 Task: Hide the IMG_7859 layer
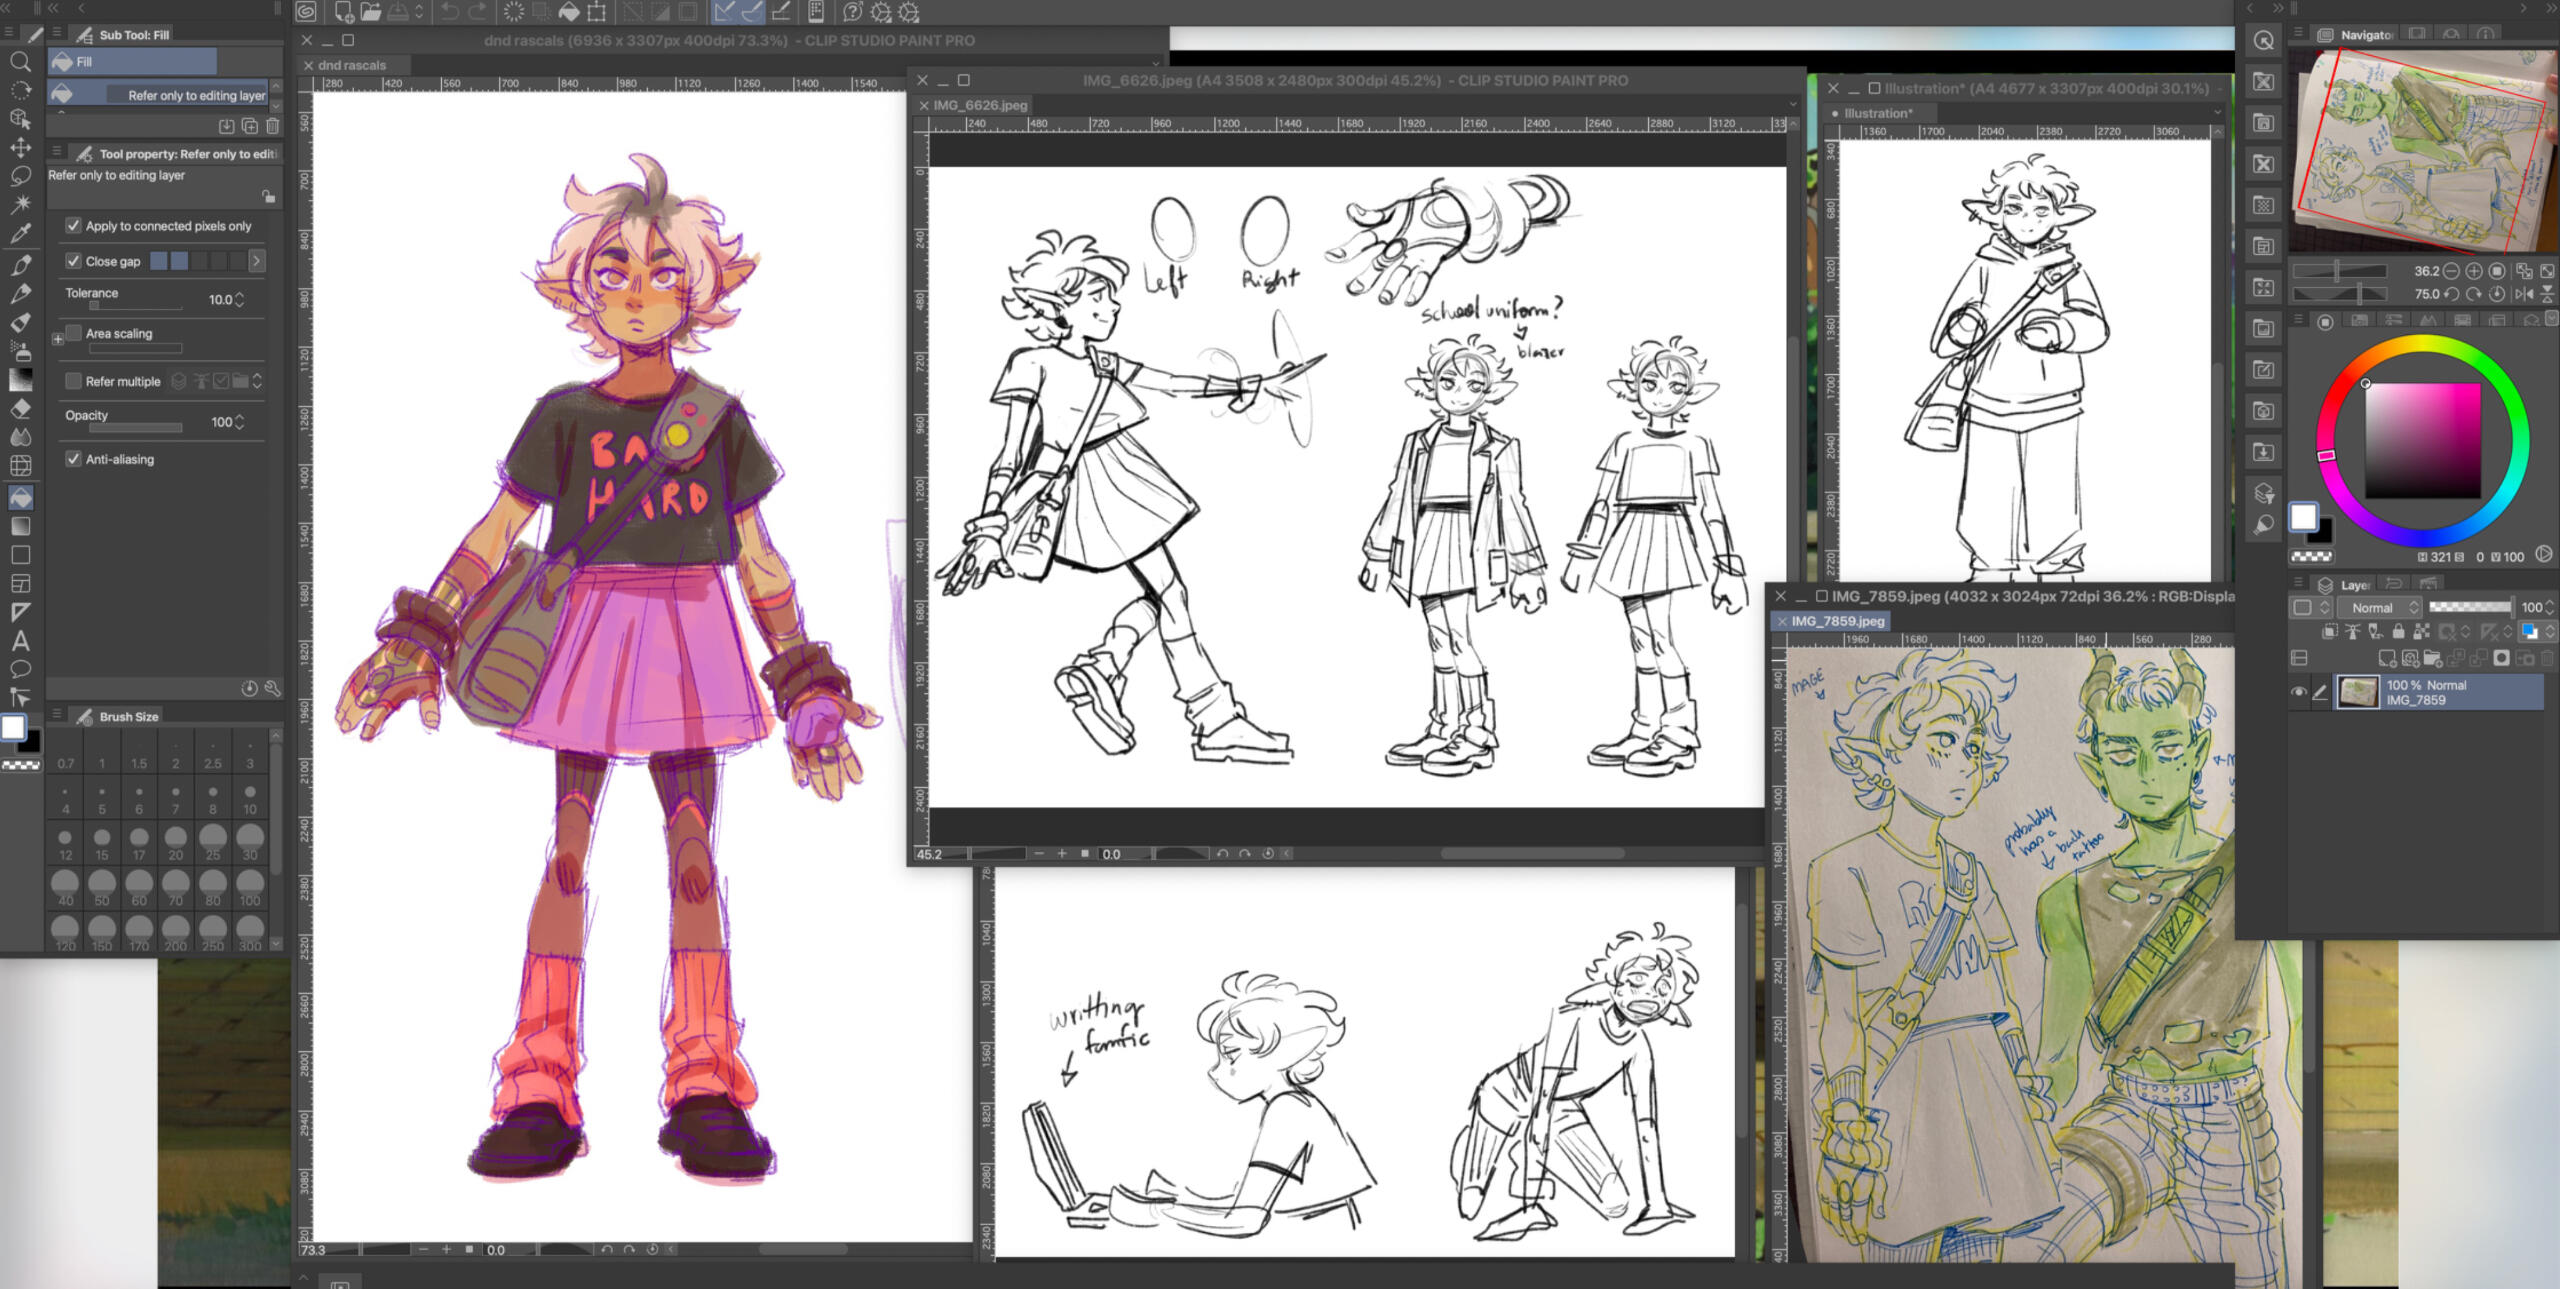[x=2298, y=692]
